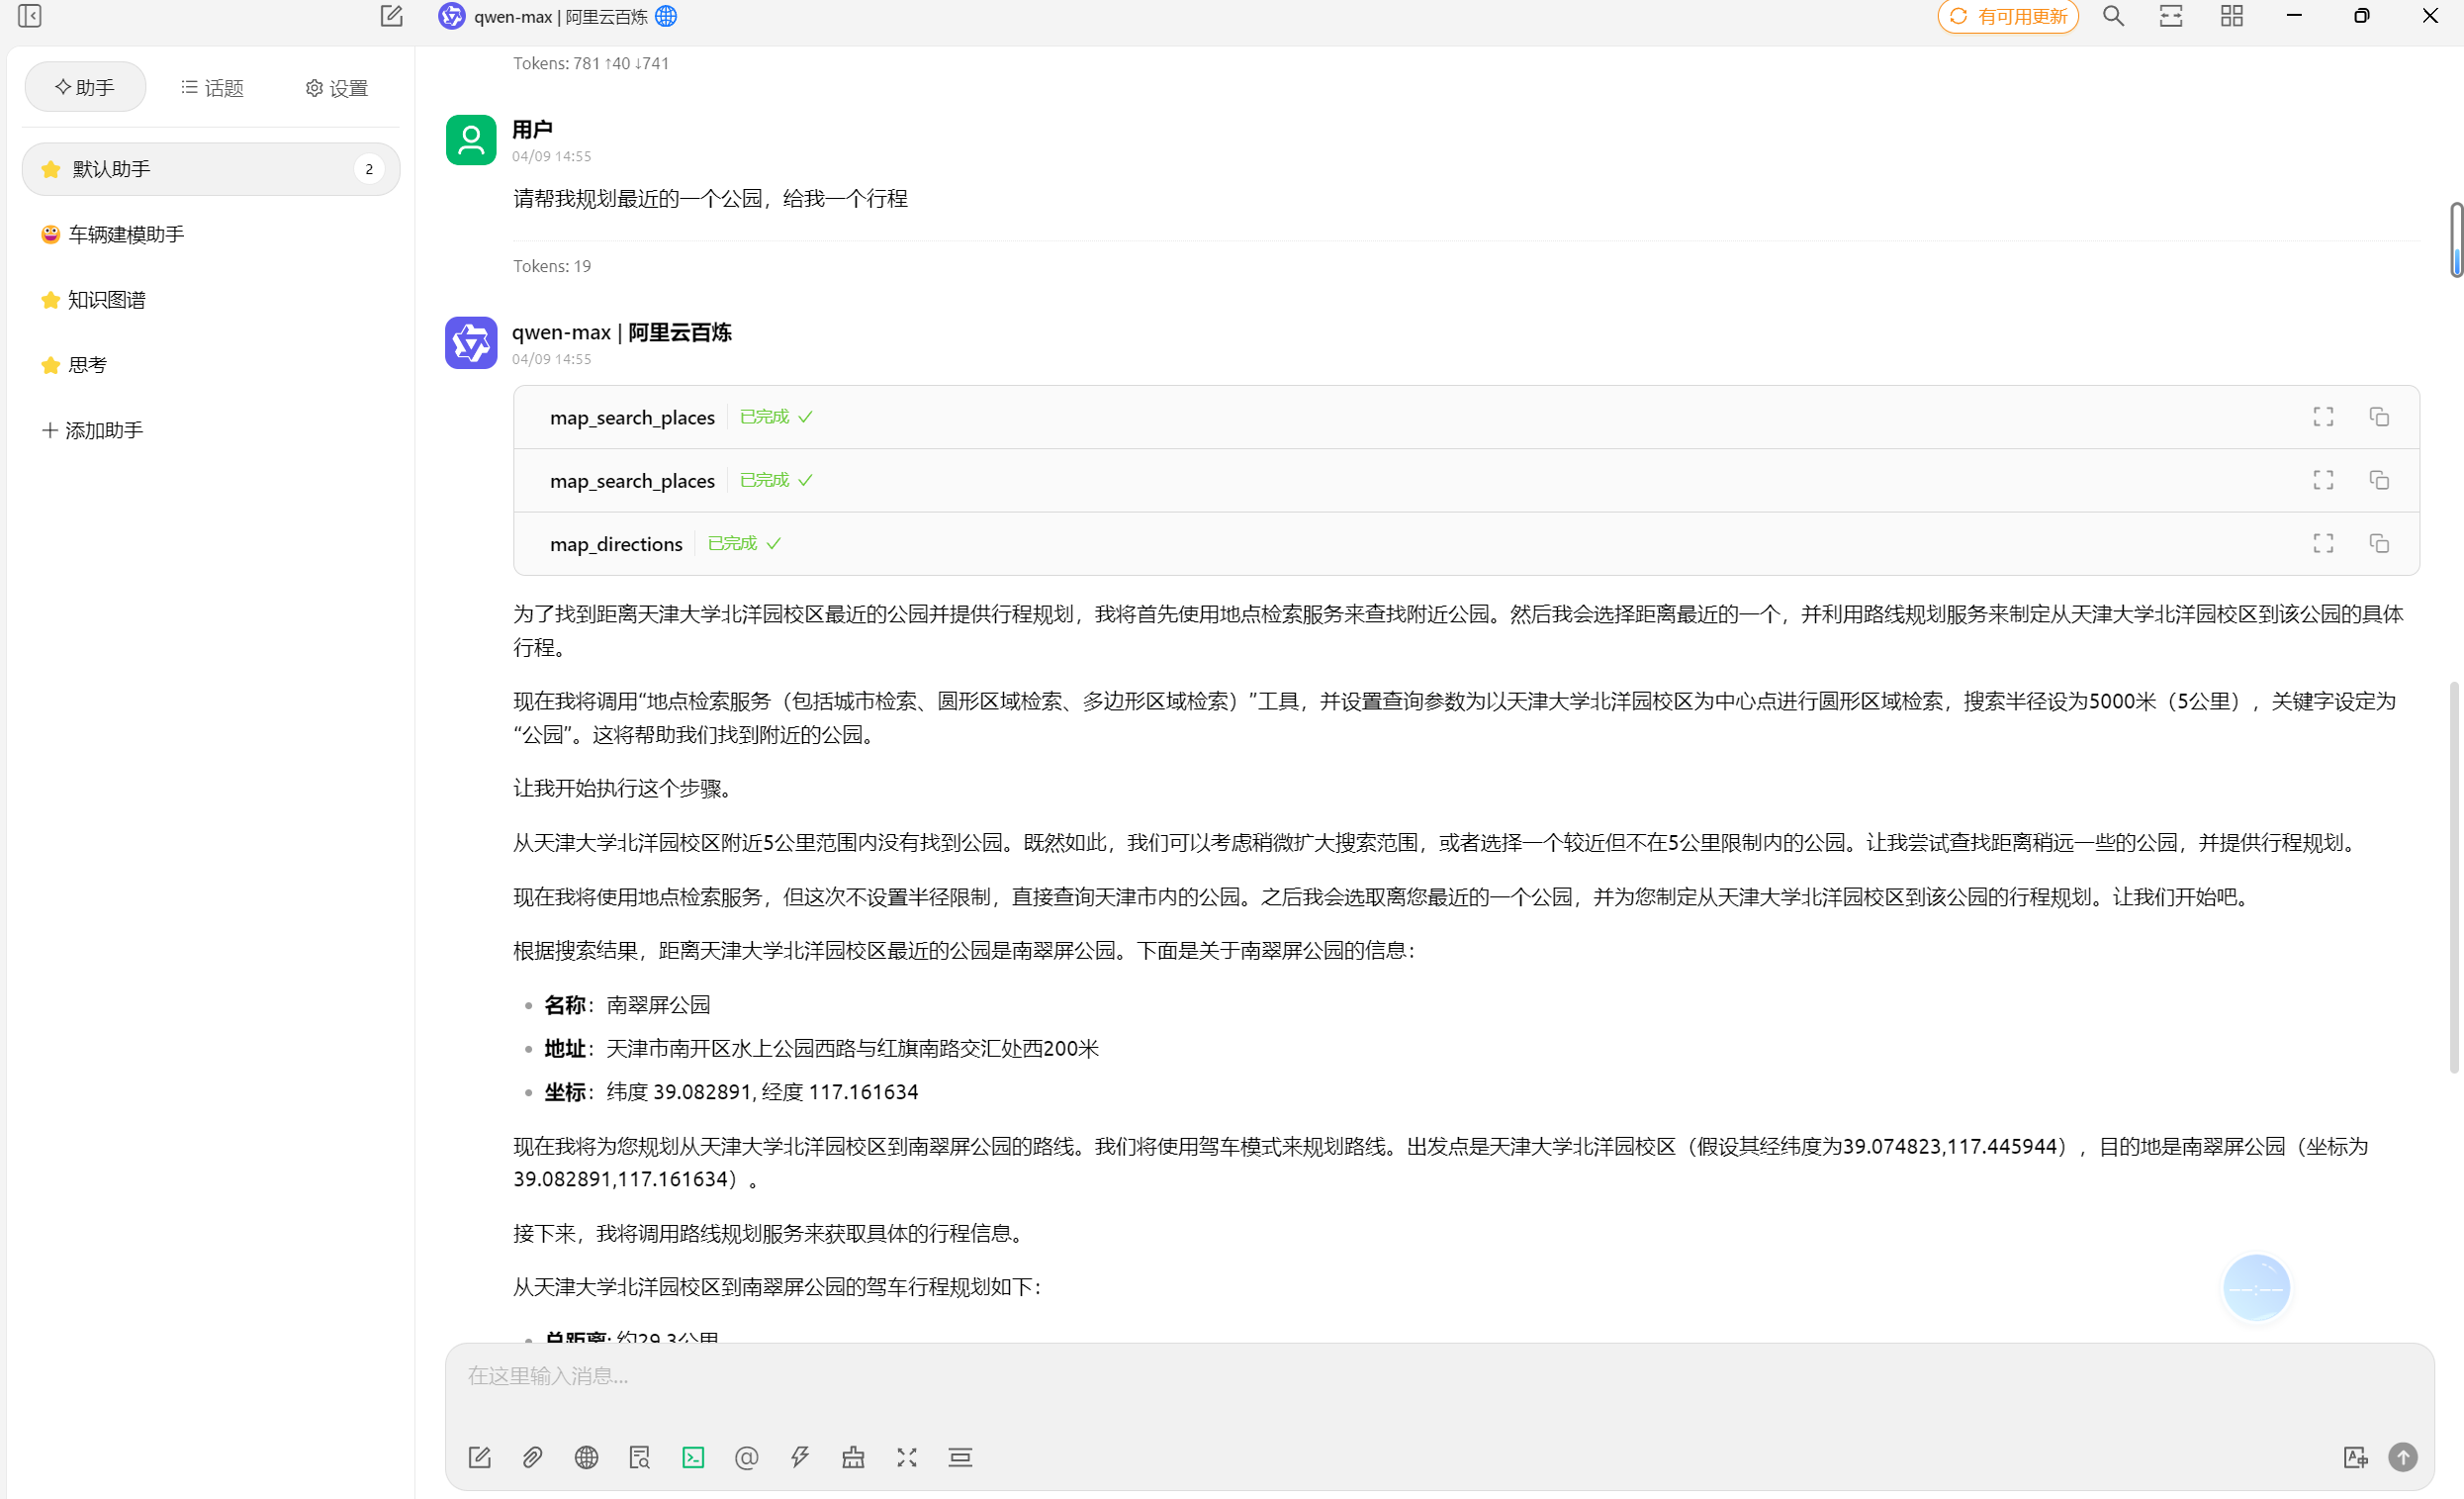Open quick phrases with the lightning icon
Viewport: 2464px width, 1499px height.
coord(800,1457)
